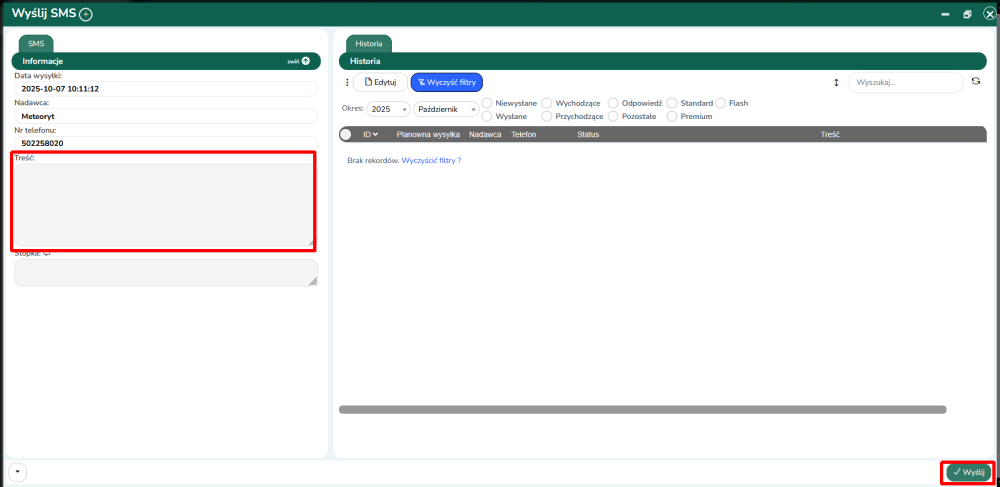
Task: Click the horizontal scrollbar under the history table
Action: [x=642, y=409]
